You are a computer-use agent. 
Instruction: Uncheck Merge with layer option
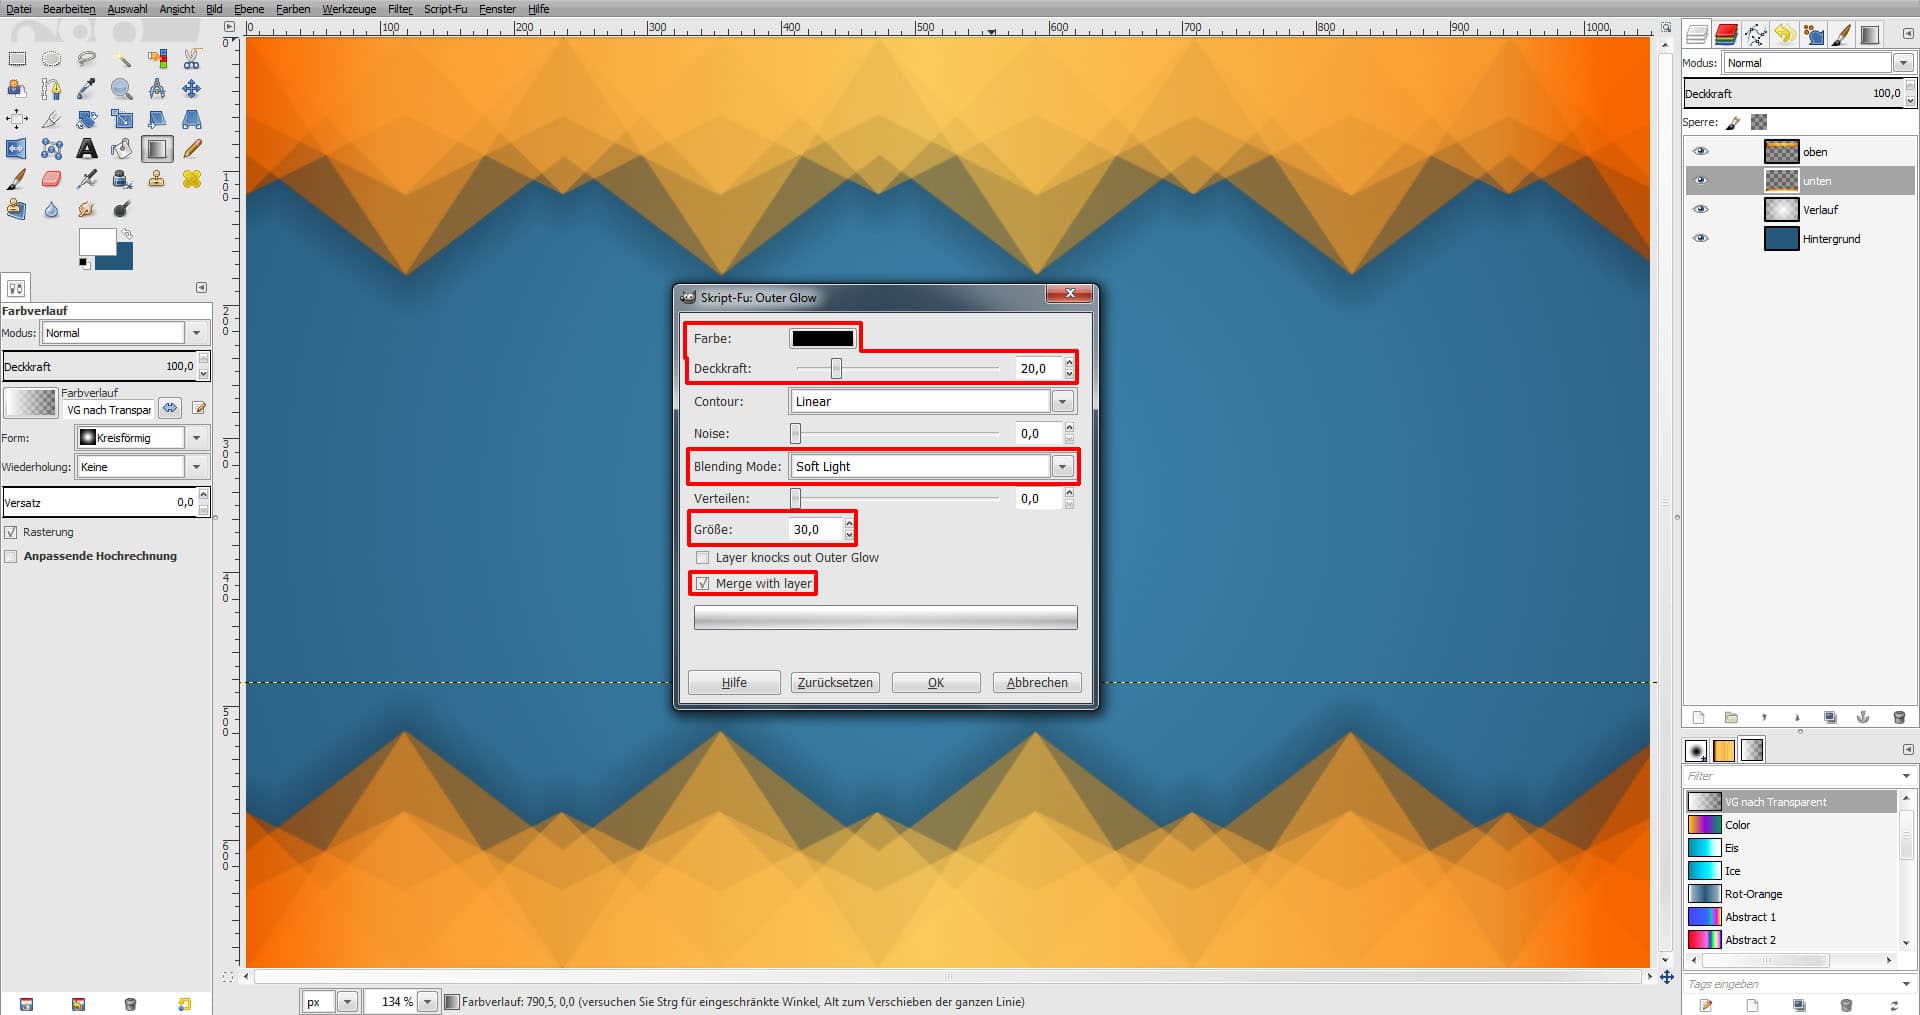703,583
